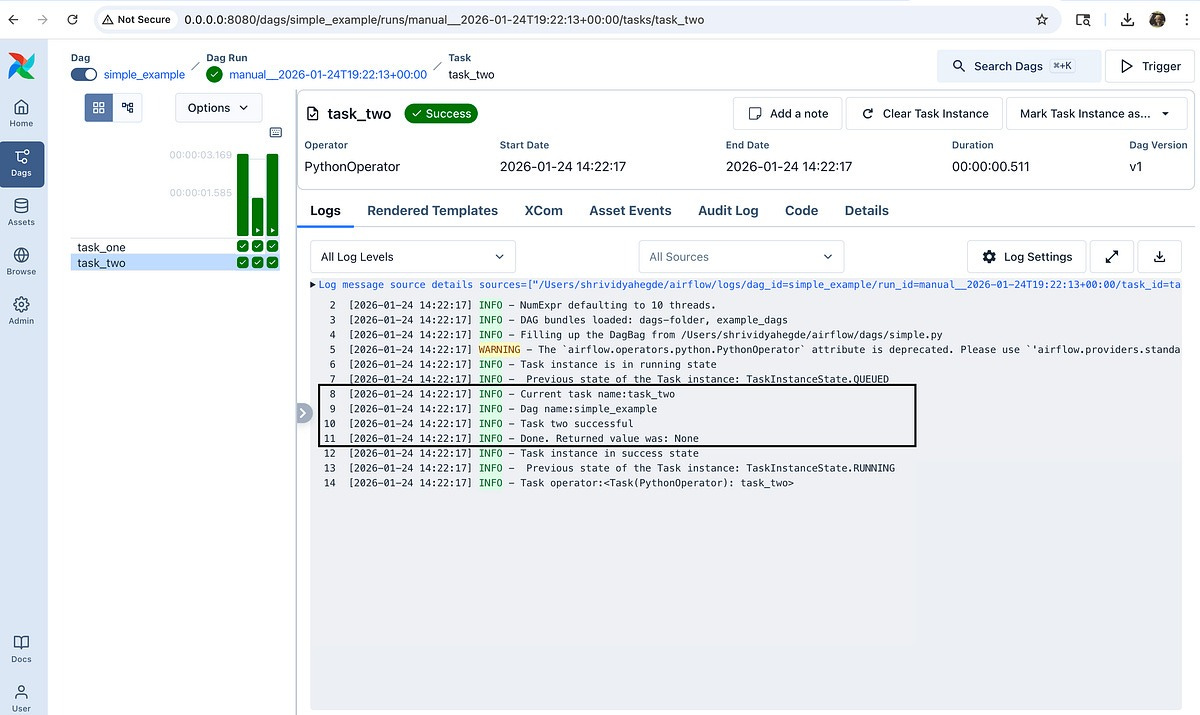Follow the manual Dag Run breadcrumb link
This screenshot has width=1200, height=715.
(x=328, y=74)
